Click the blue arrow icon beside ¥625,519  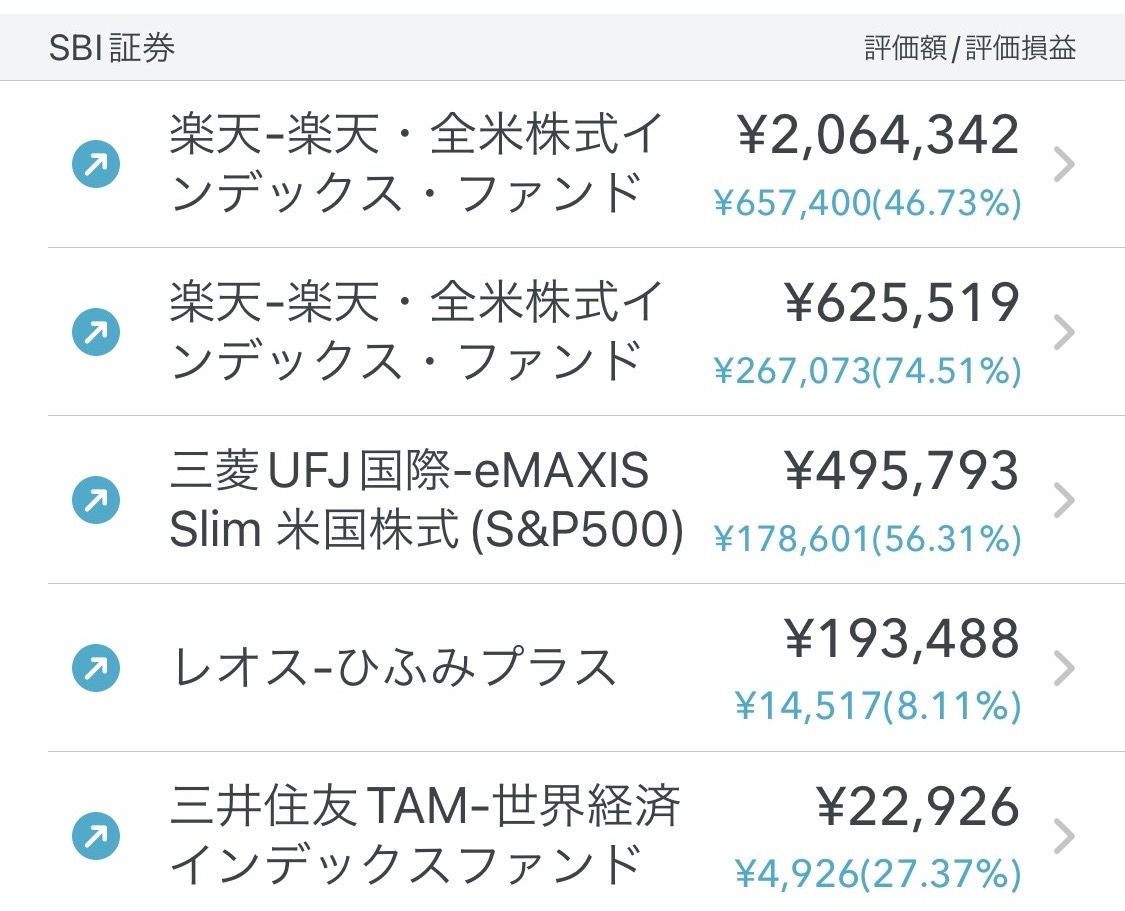[96, 332]
